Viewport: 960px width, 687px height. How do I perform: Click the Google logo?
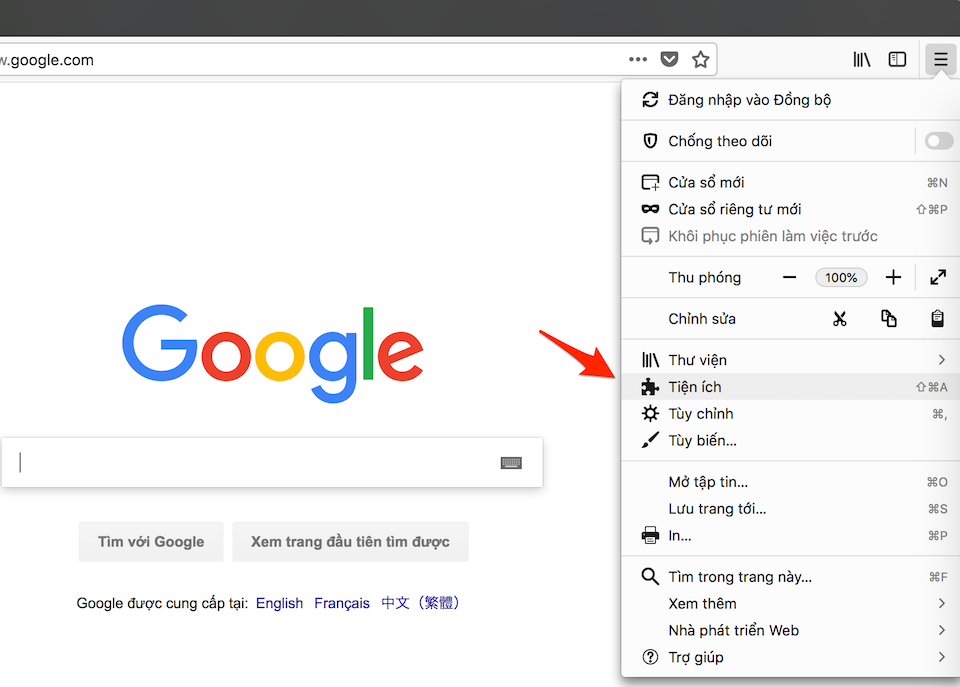click(x=272, y=353)
